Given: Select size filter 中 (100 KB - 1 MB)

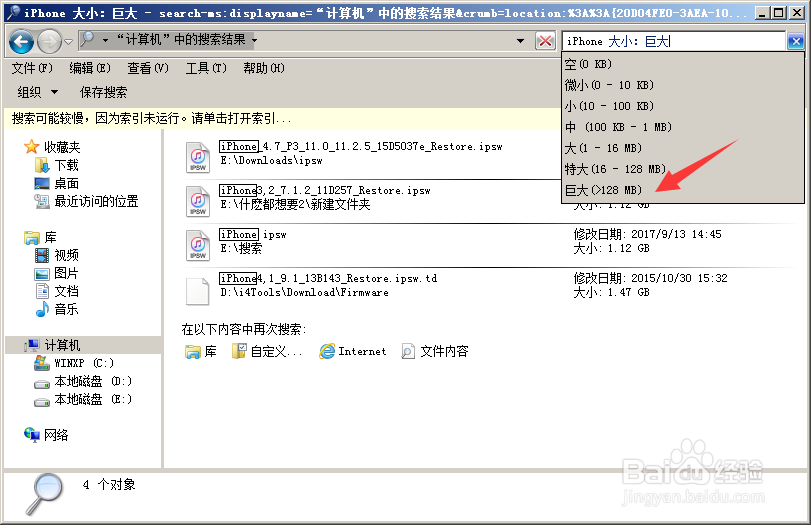Looking at the screenshot, I should [682, 127].
